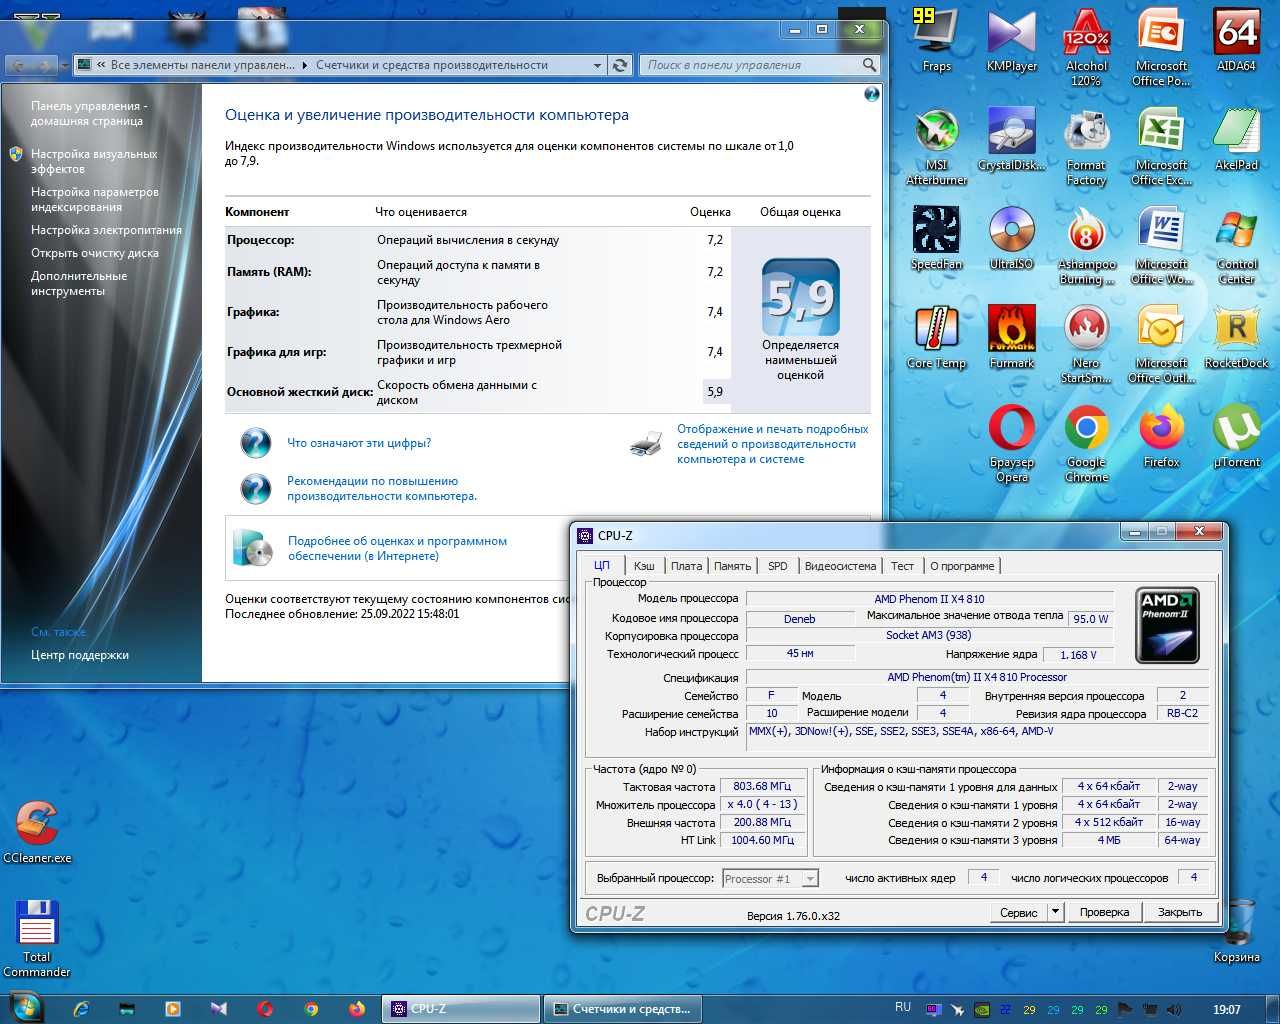Open 'Настройка электропитания' sidebar link
Image resolution: width=1280 pixels, height=1024 pixels.
tap(106, 230)
